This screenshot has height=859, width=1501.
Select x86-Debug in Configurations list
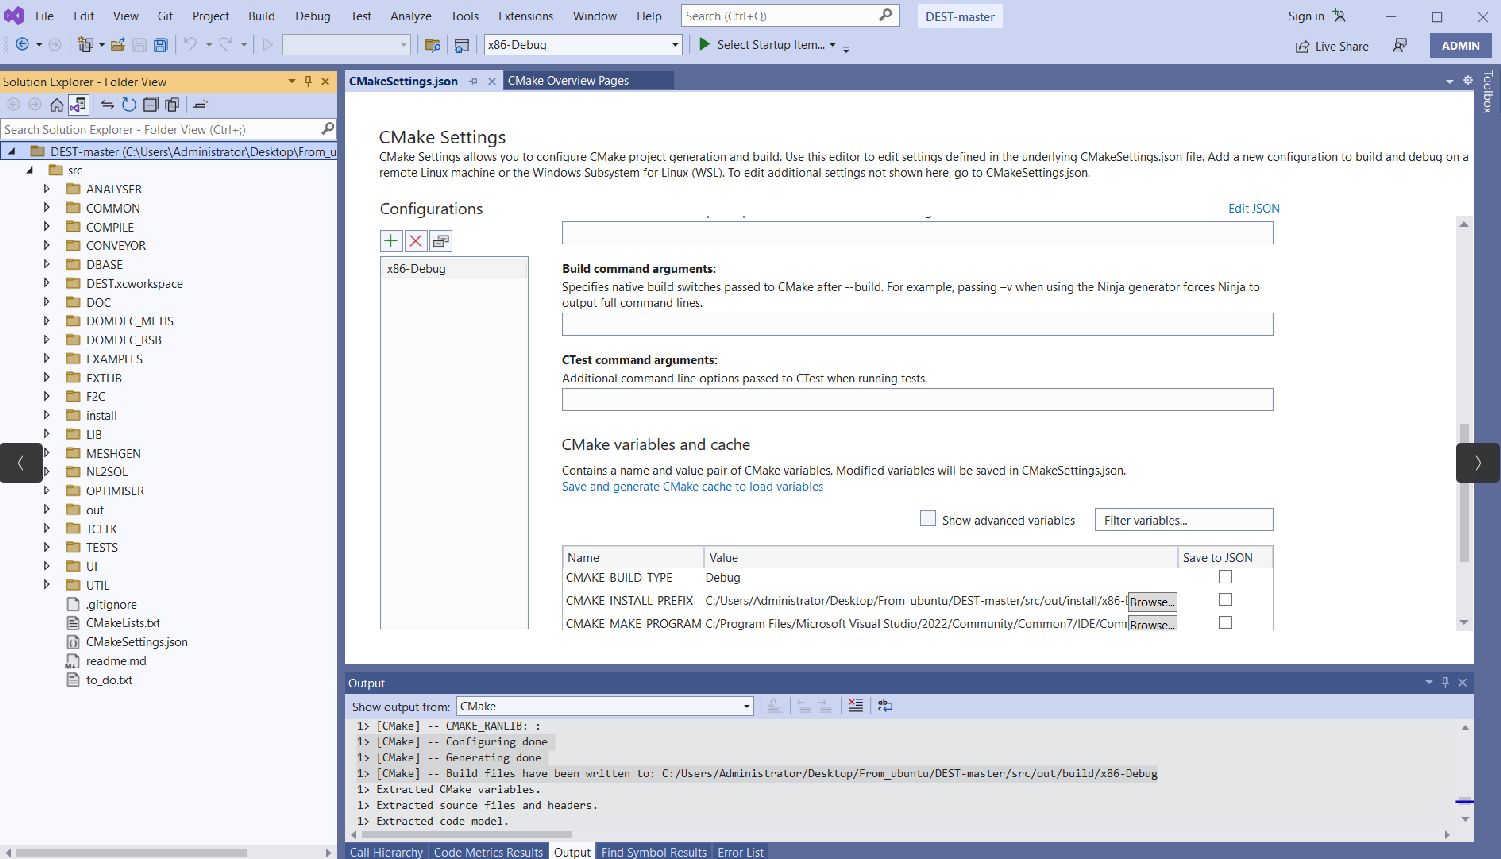pos(455,268)
